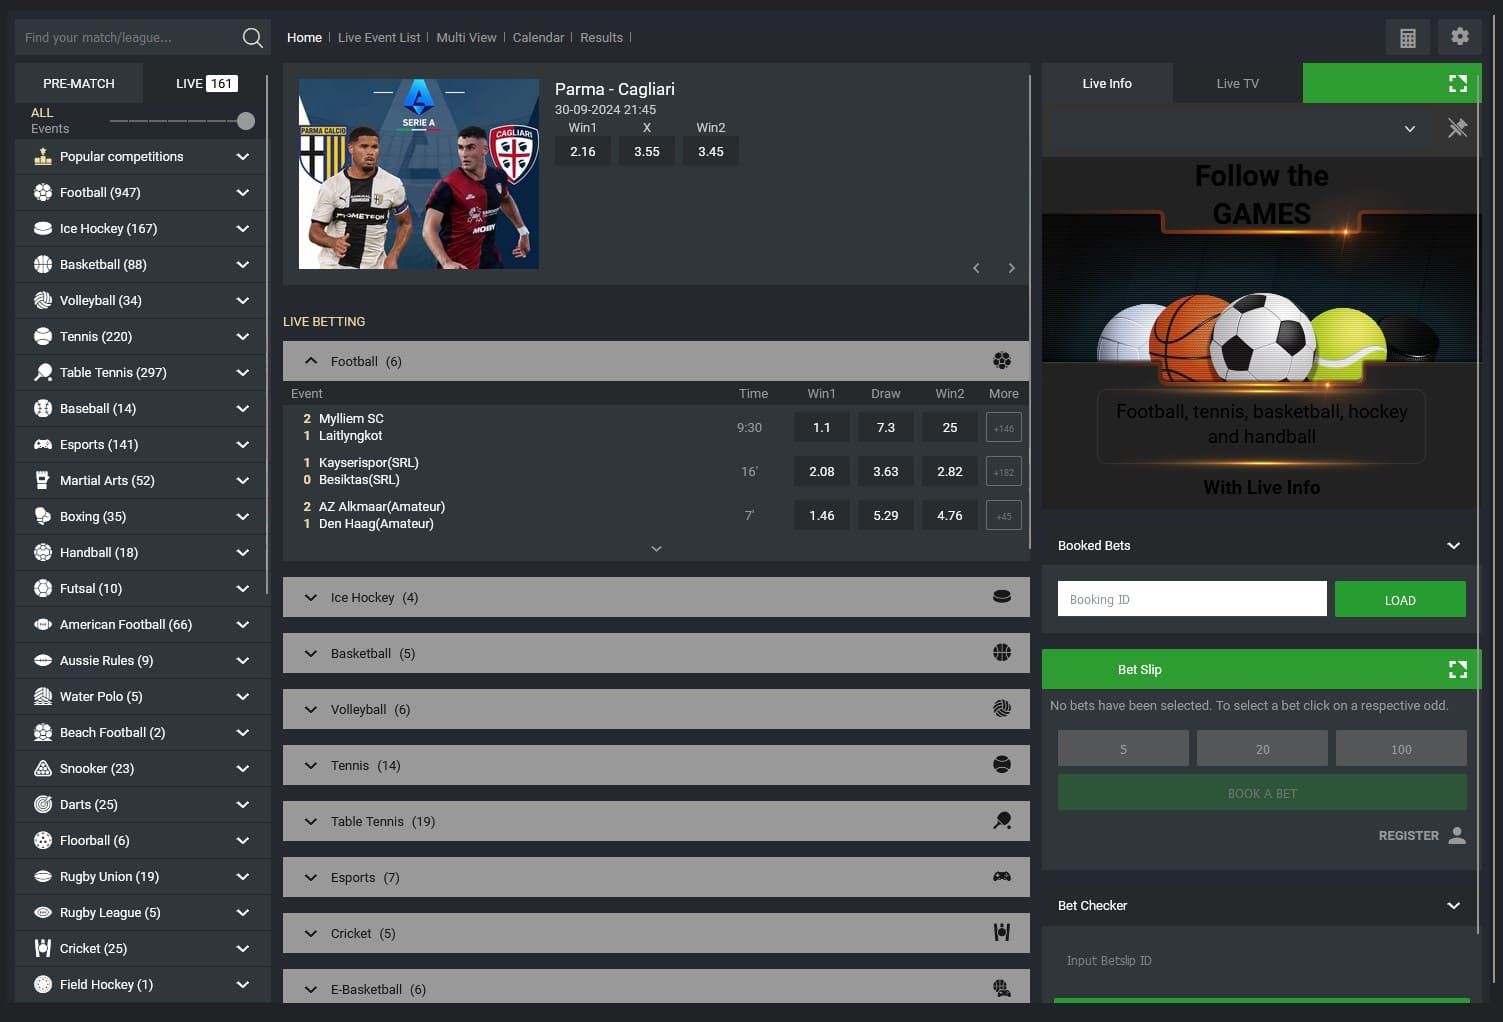Click the Esports controller icon on Esports row
1503x1022 pixels.
pos(1001,877)
